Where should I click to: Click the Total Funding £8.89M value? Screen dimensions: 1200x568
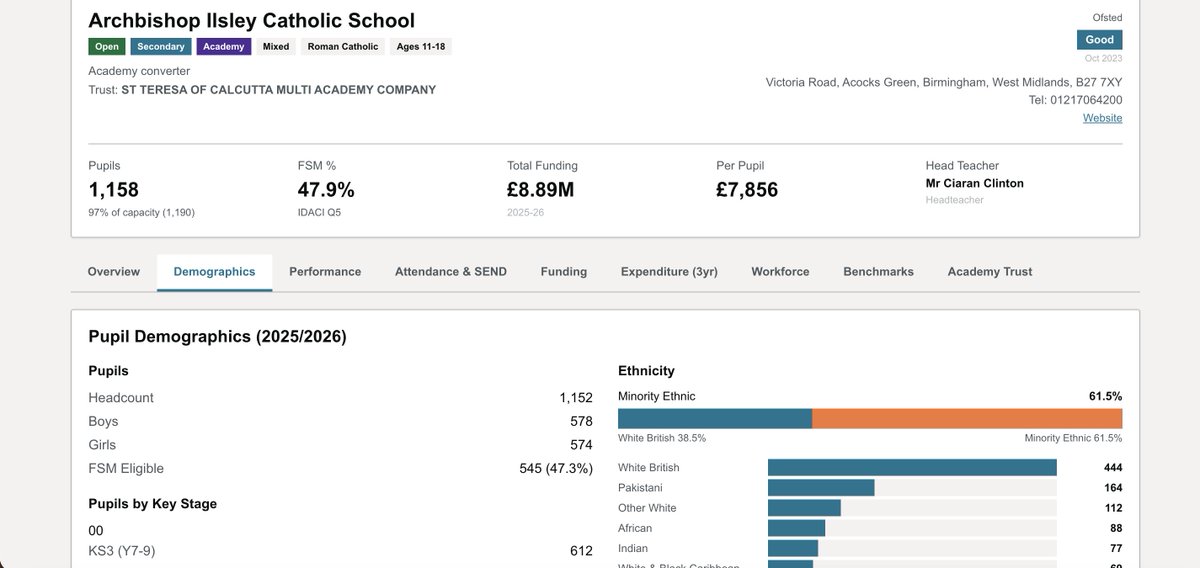541,190
